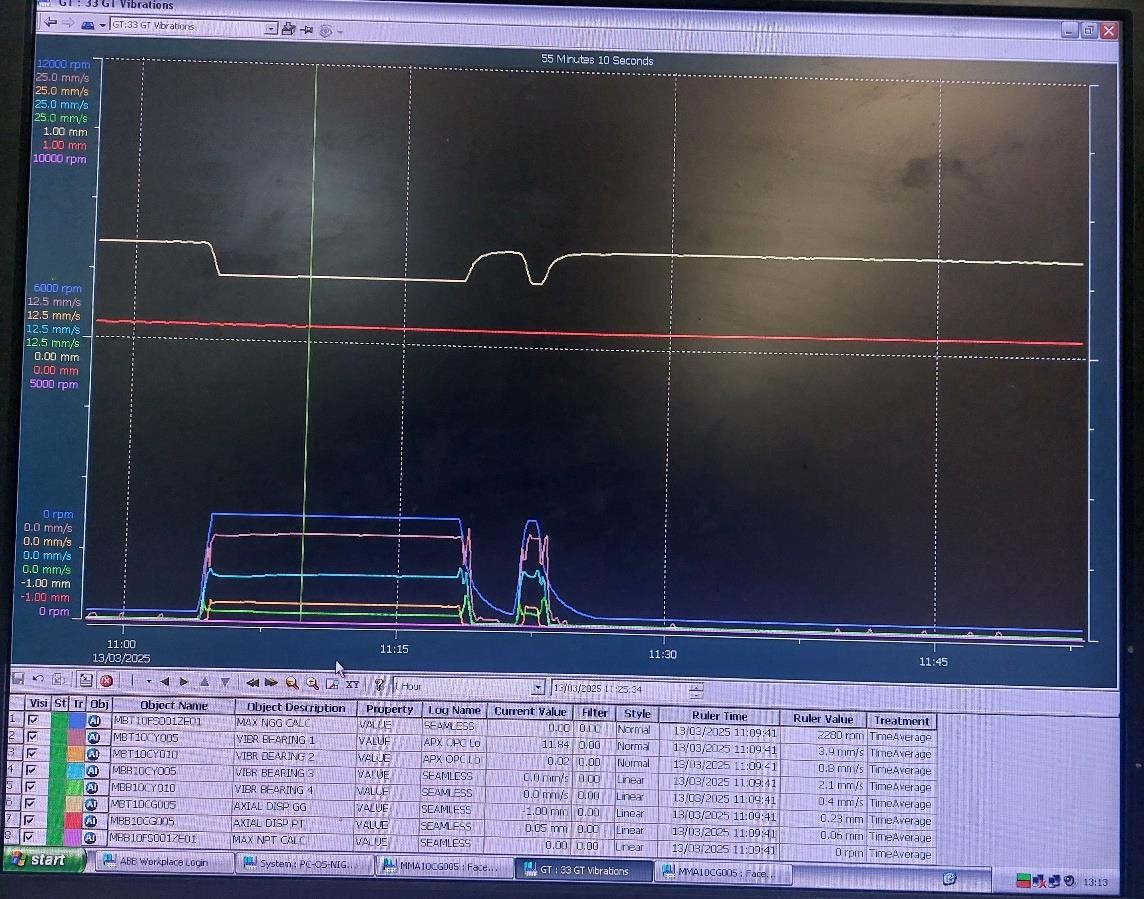Click the fast rewind double-arrow icon
The height and width of the screenshot is (899, 1144).
click(x=253, y=683)
